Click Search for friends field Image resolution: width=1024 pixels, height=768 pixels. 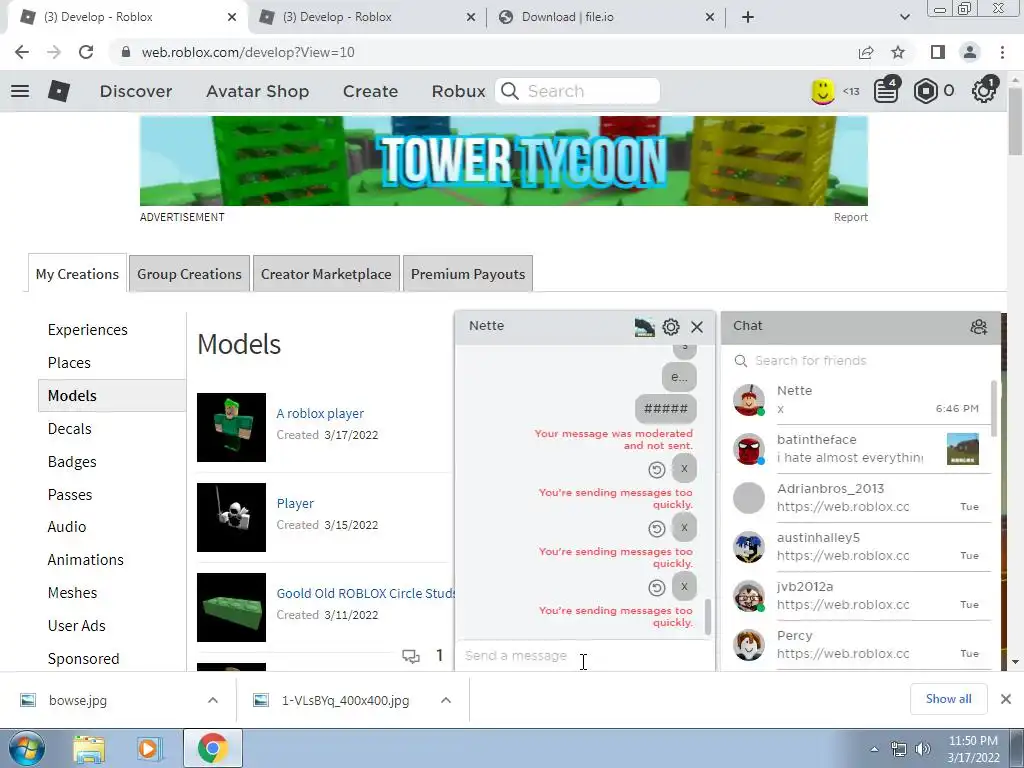(x=861, y=360)
